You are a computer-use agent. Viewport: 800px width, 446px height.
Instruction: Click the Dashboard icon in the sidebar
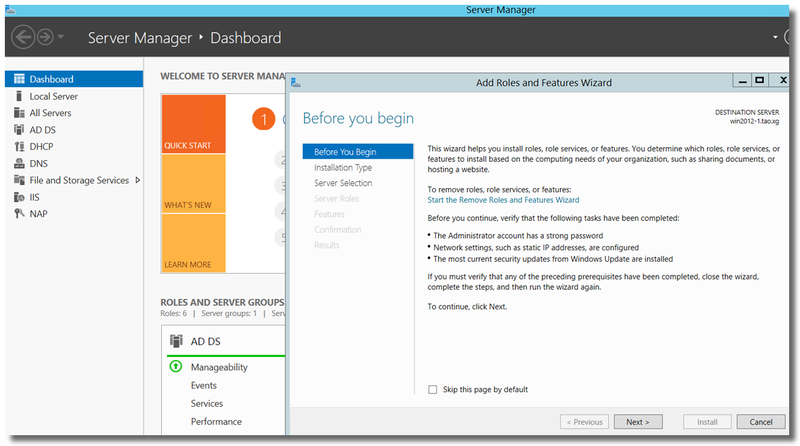click(19, 79)
